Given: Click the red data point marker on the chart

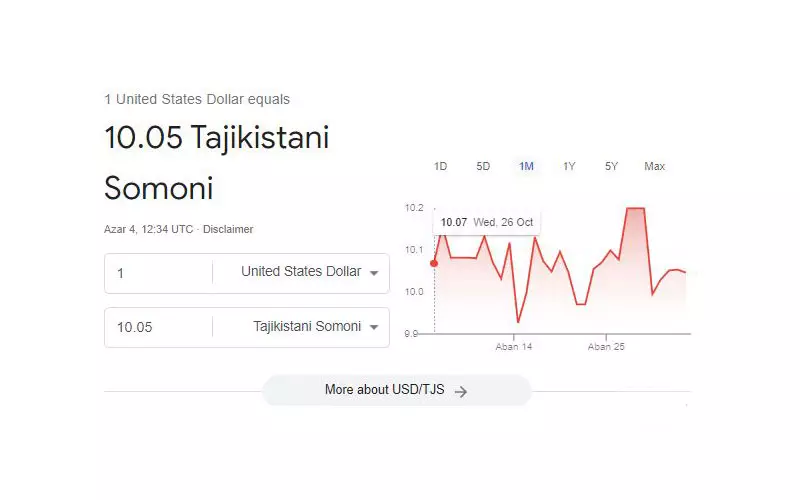Looking at the screenshot, I should point(434,264).
